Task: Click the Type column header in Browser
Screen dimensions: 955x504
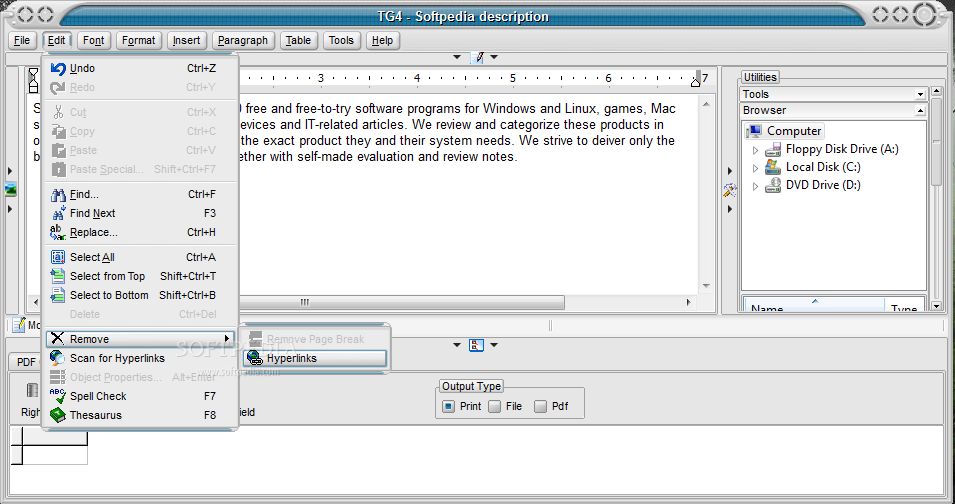Action: click(904, 306)
